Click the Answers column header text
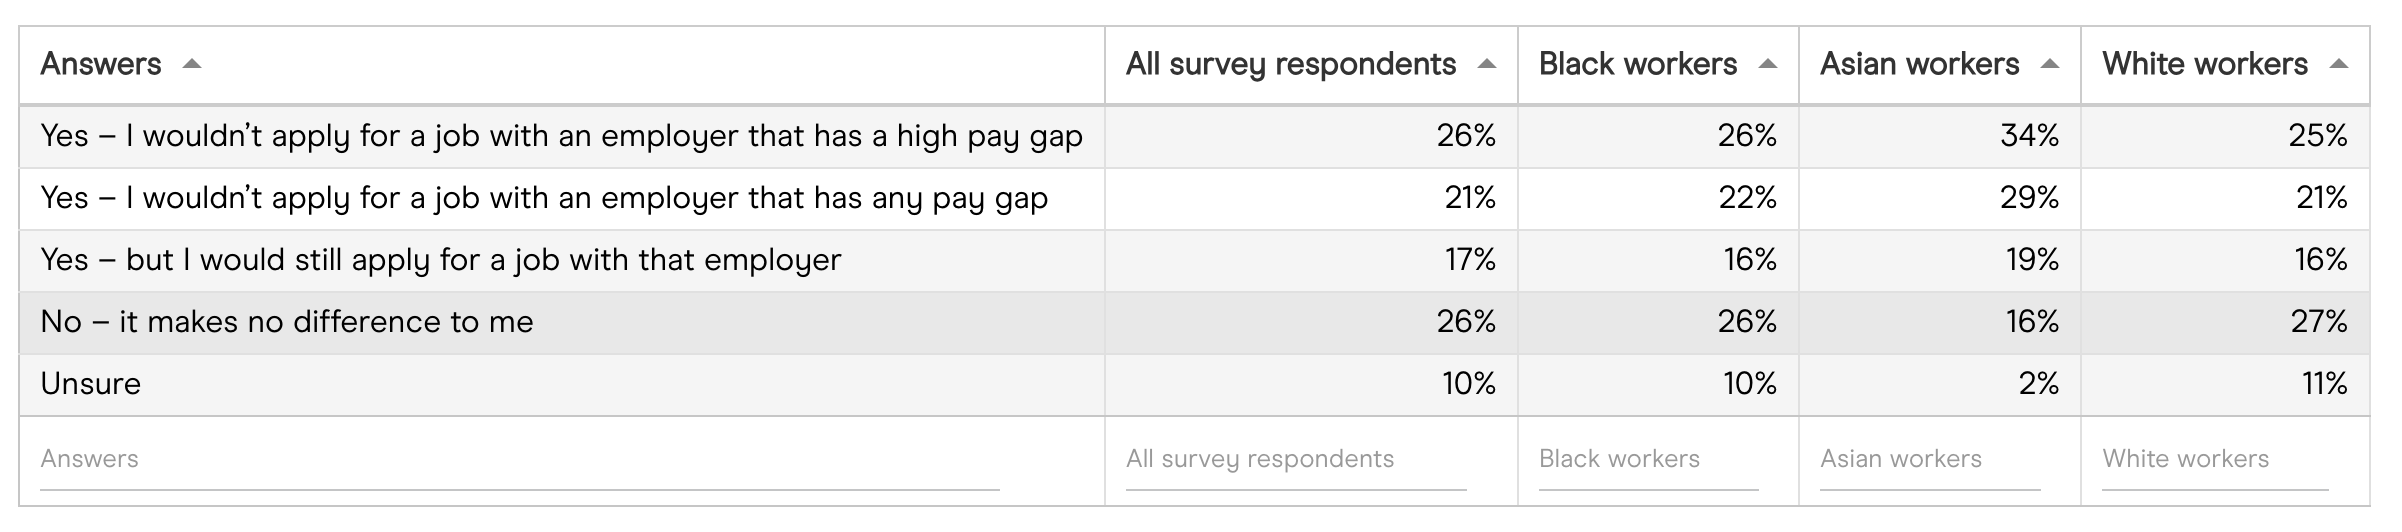This screenshot has height=532, width=2402. point(101,65)
